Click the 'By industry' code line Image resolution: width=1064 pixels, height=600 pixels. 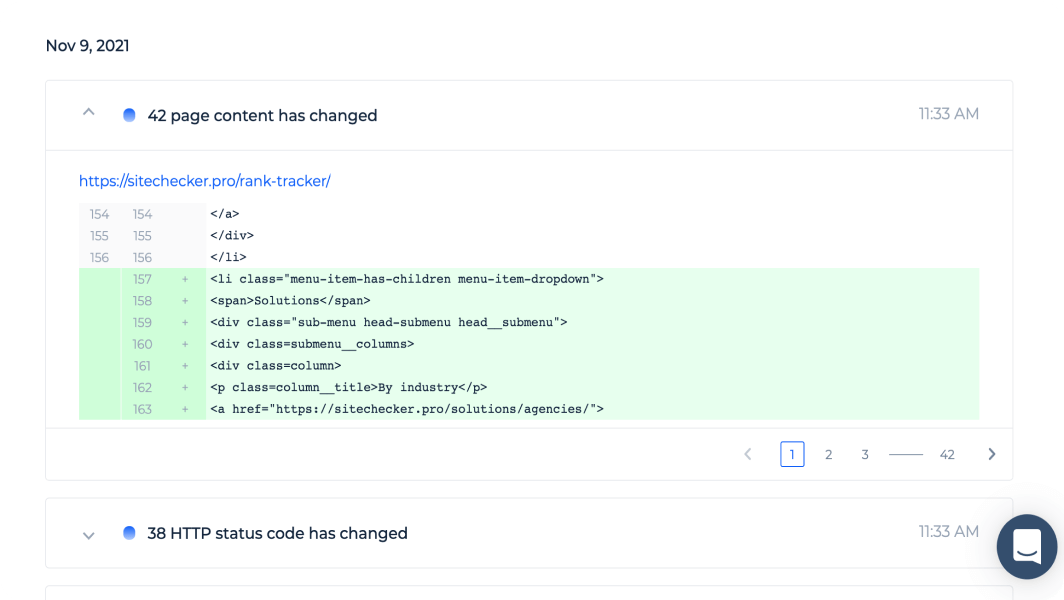coord(349,388)
